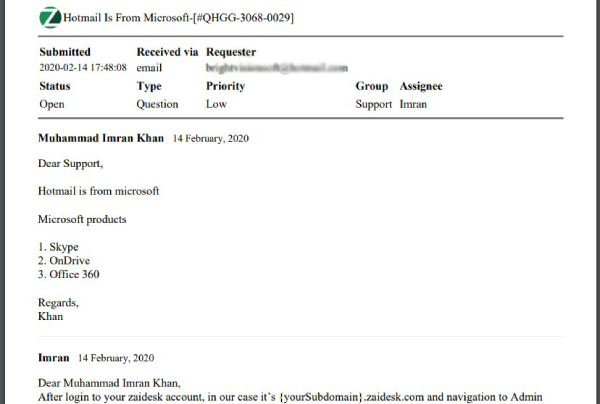Click list item '1. Skype'
Viewport: 600px width, 404px height.
(58, 247)
